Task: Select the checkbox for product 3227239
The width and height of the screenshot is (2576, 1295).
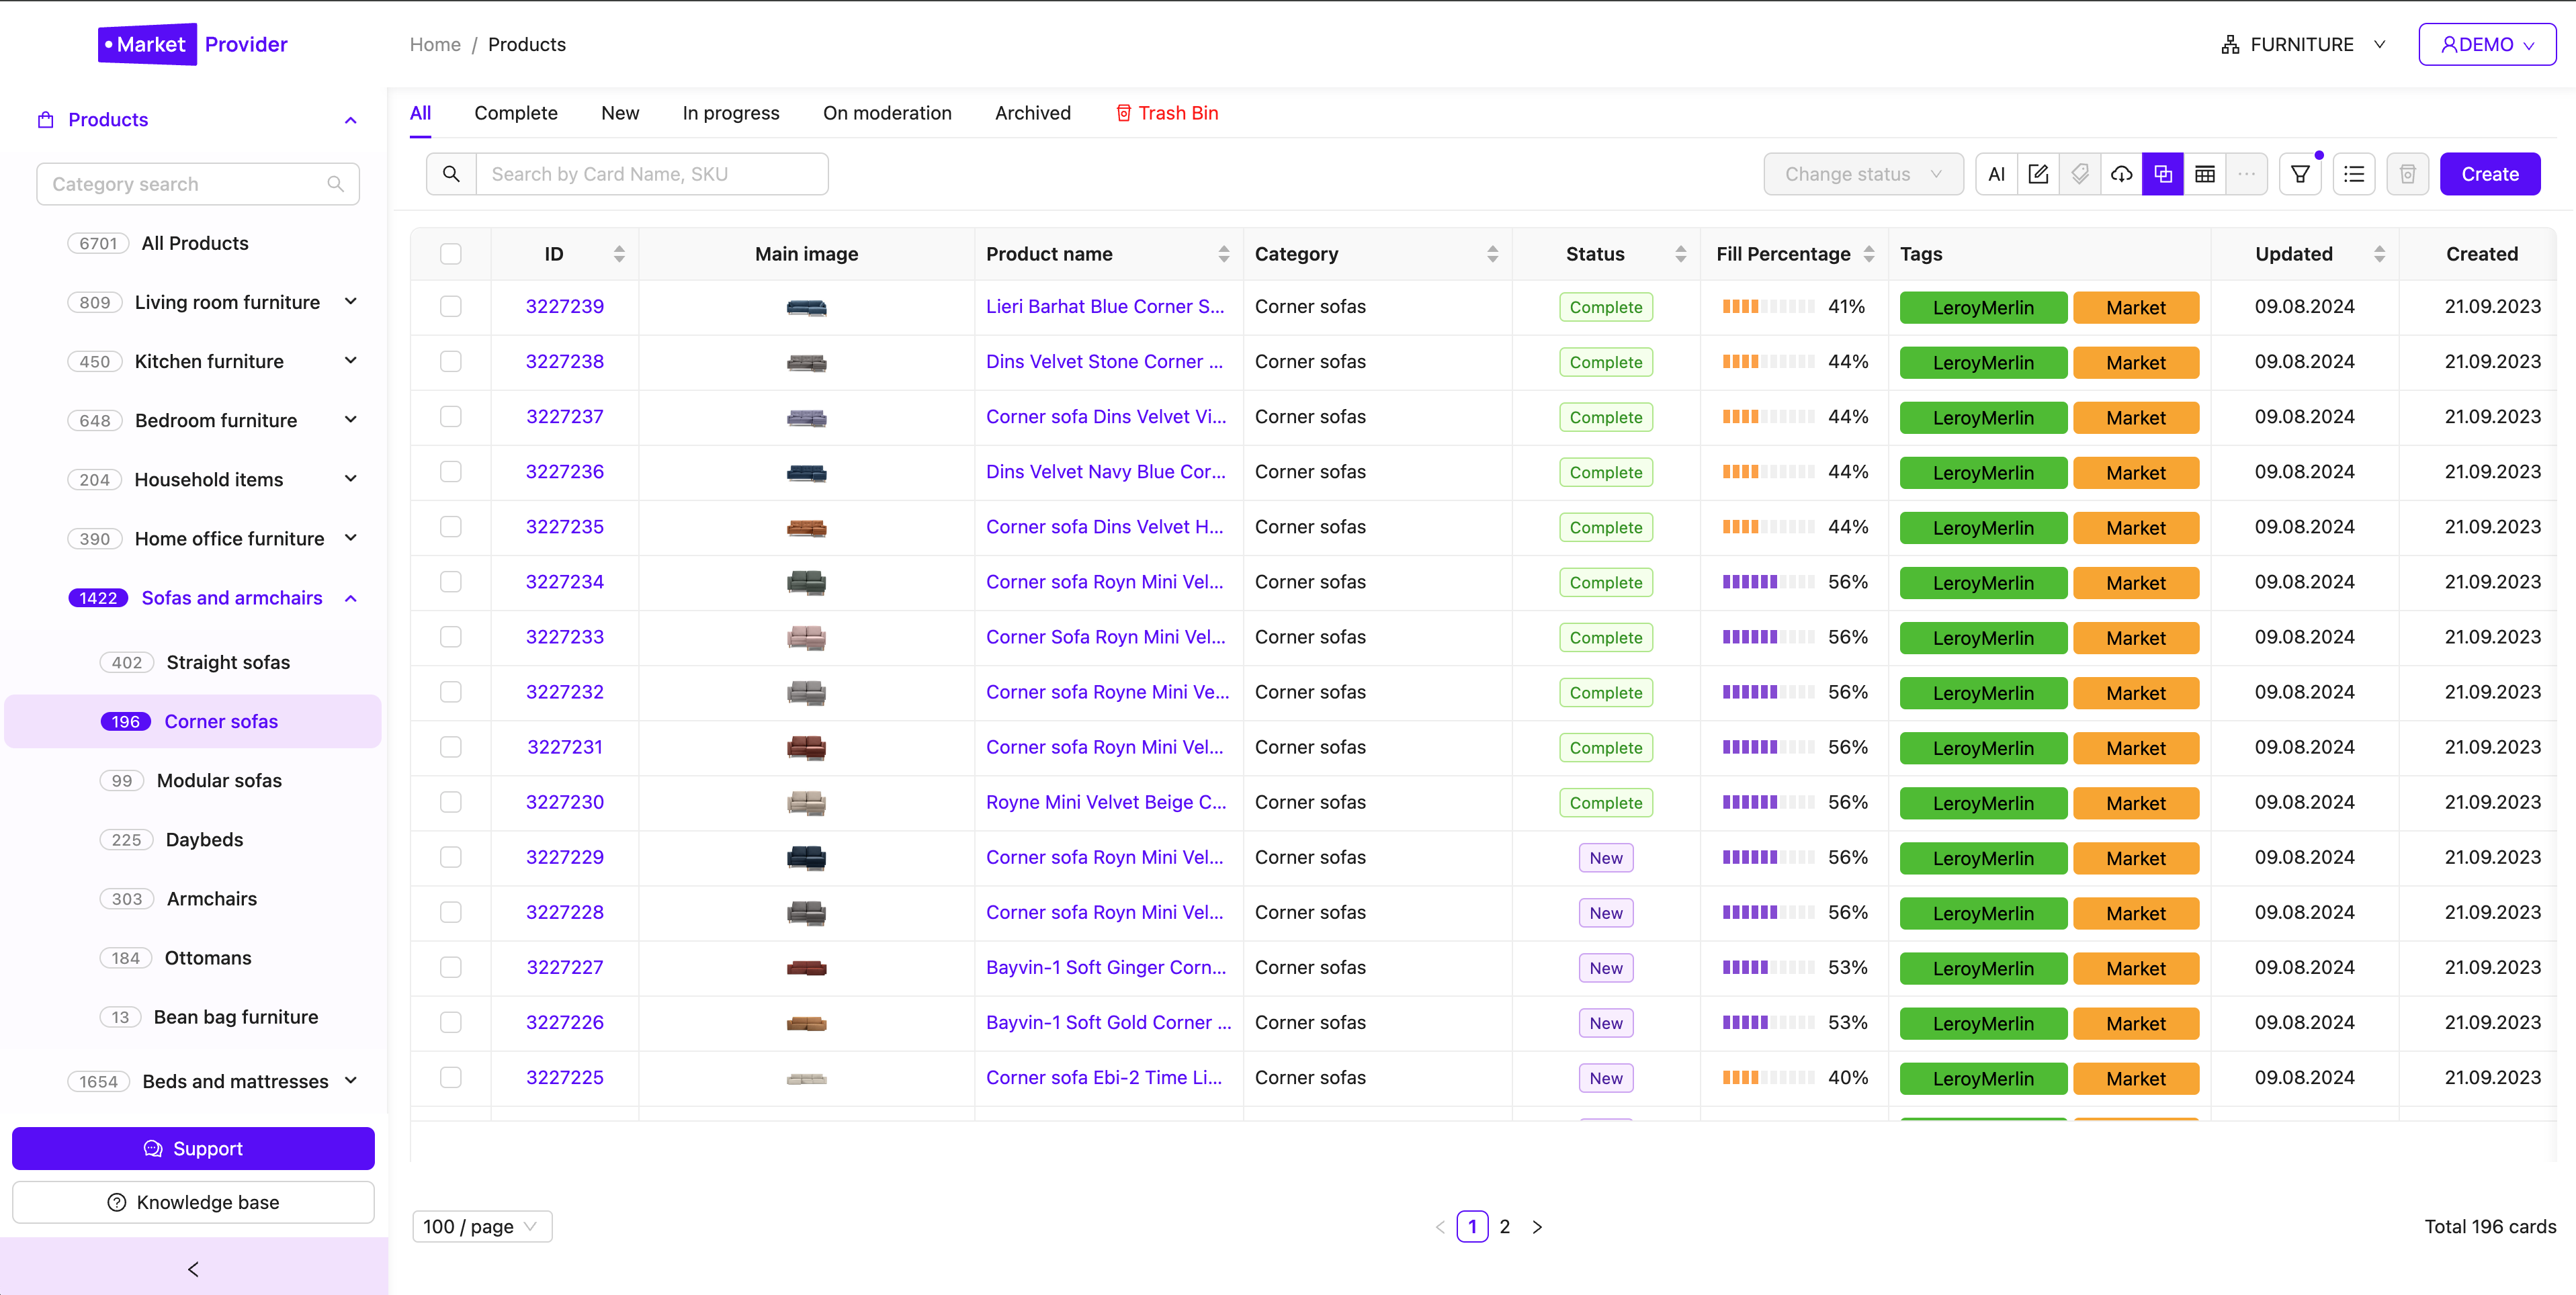Action: tap(451, 307)
